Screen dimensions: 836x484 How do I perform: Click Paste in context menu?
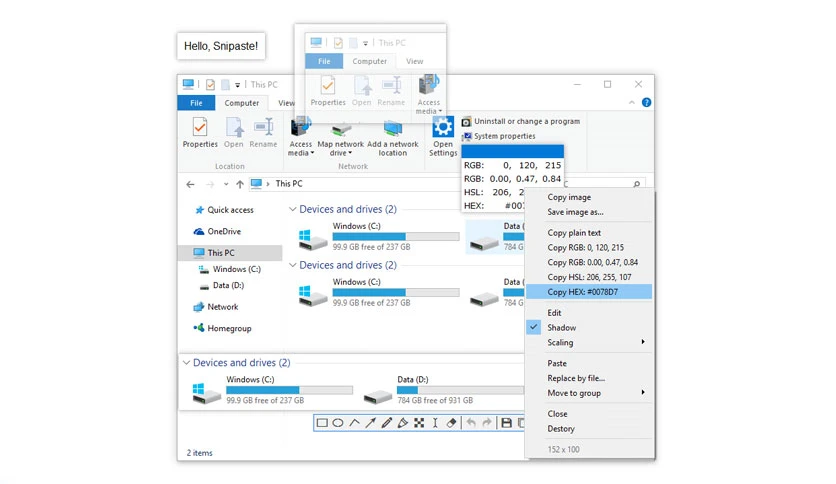557,363
